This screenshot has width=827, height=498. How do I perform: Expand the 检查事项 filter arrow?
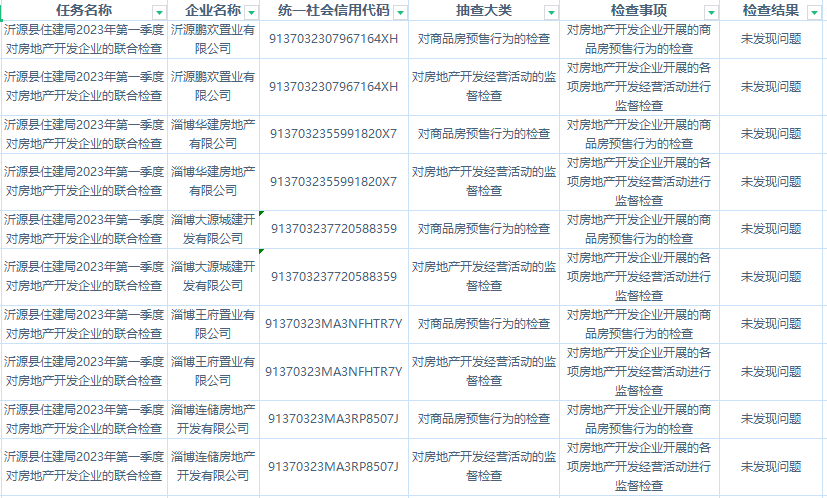(x=710, y=12)
